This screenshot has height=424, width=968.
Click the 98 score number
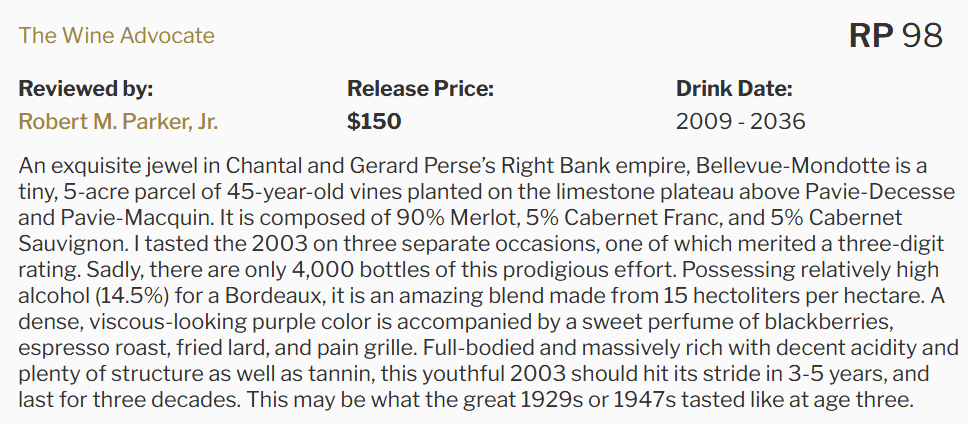tap(922, 36)
